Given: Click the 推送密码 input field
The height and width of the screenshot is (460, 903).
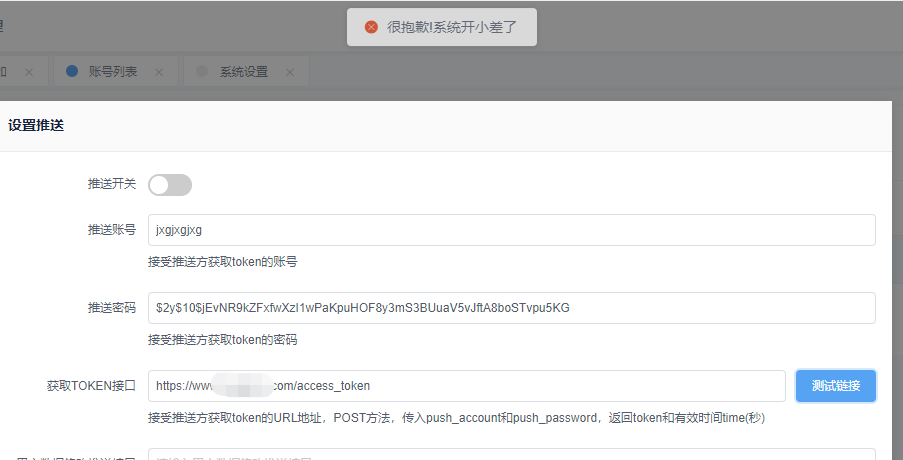Looking at the screenshot, I should 511,308.
